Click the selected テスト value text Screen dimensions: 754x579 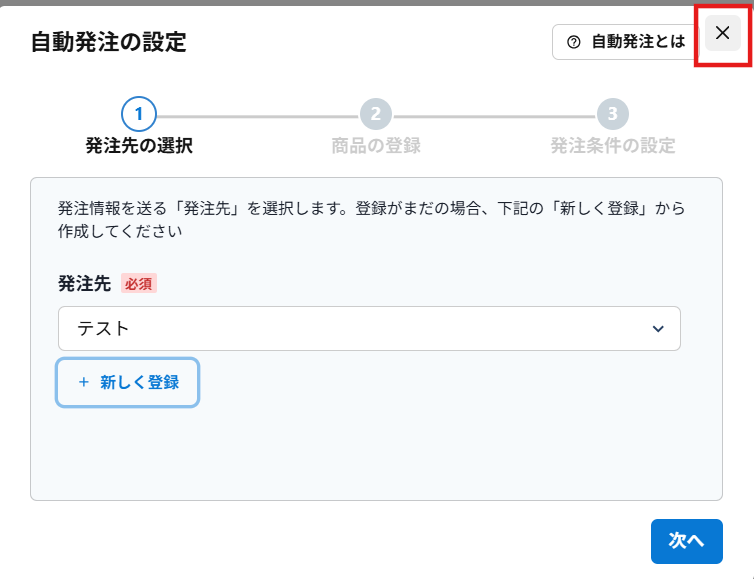[x=104, y=329]
